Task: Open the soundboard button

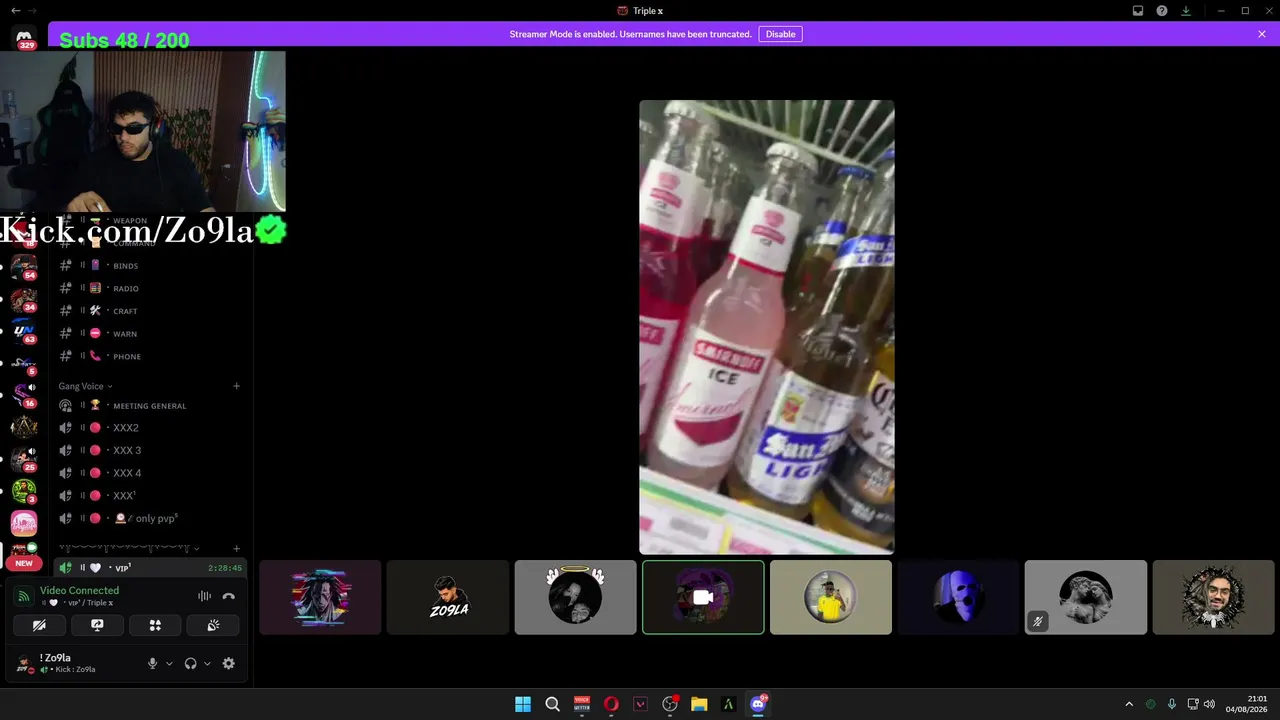Action: pos(213,625)
